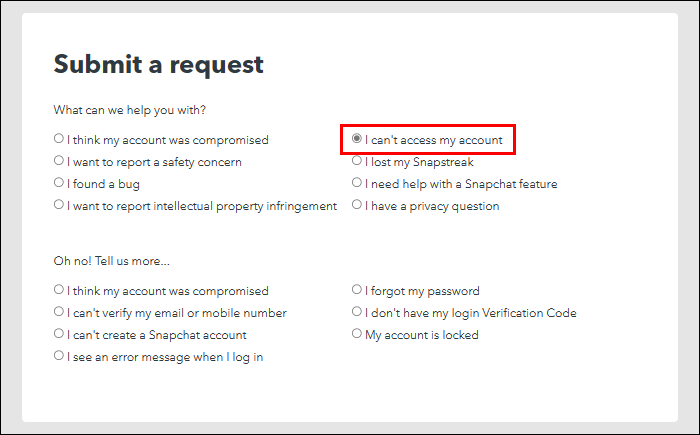Choose the 'I found a bug' option
The height and width of the screenshot is (435, 700).
pyautogui.click(x=59, y=183)
